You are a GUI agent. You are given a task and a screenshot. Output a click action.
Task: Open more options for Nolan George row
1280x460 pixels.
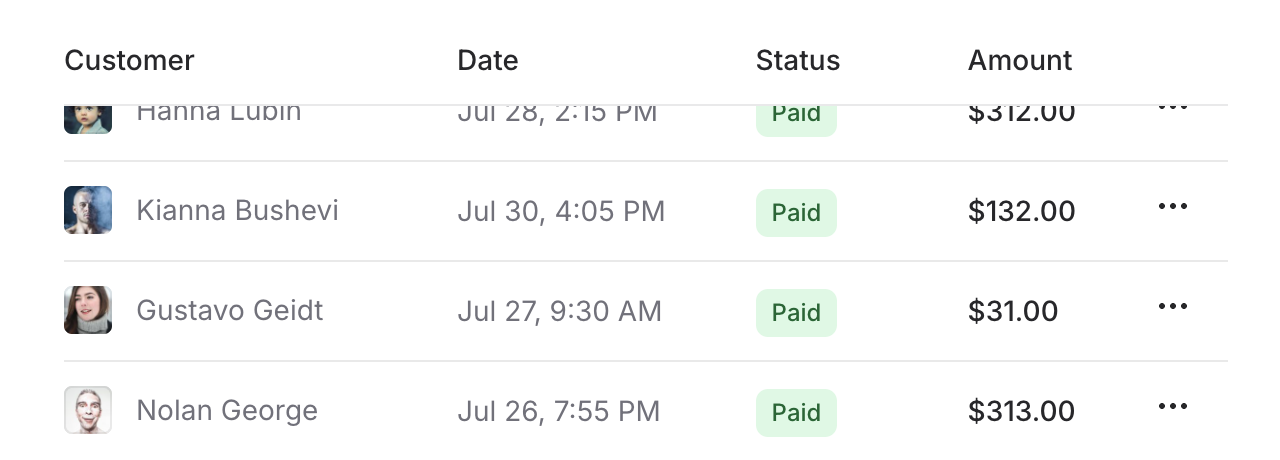tap(1172, 407)
